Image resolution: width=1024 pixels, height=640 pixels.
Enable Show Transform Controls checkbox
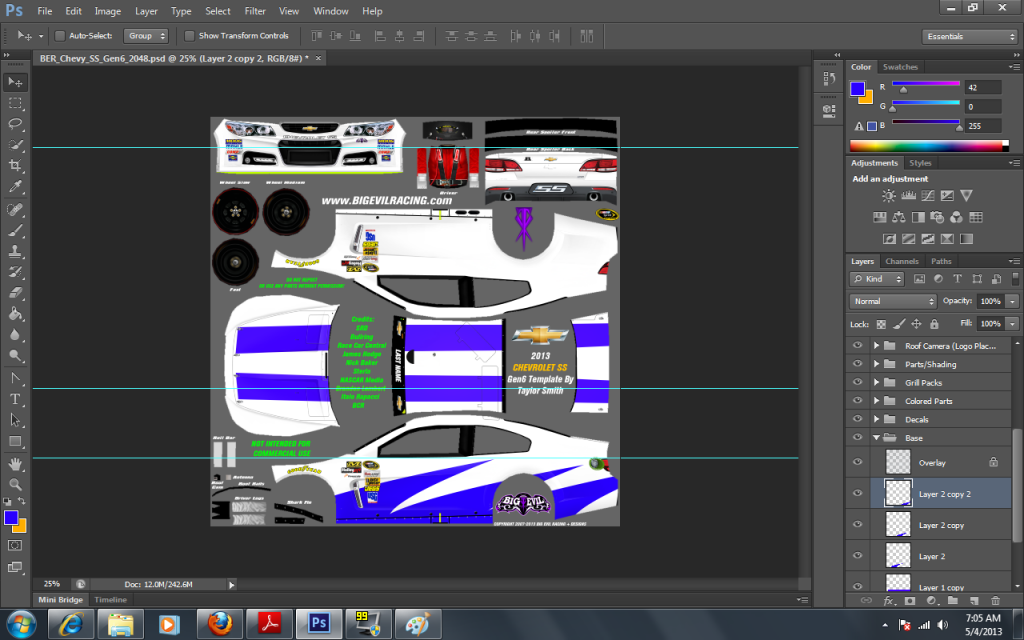189,36
